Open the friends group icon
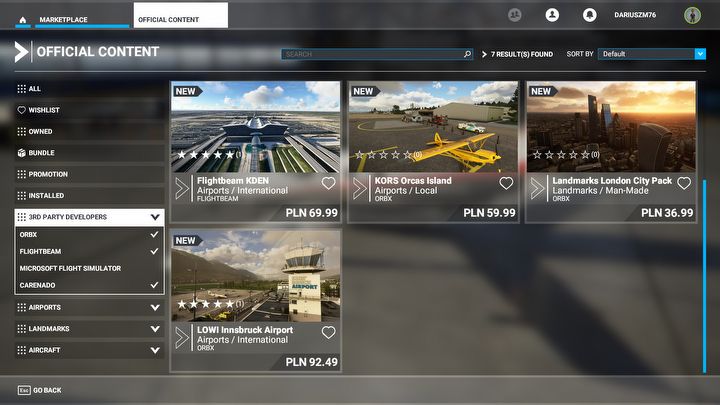 (x=515, y=15)
